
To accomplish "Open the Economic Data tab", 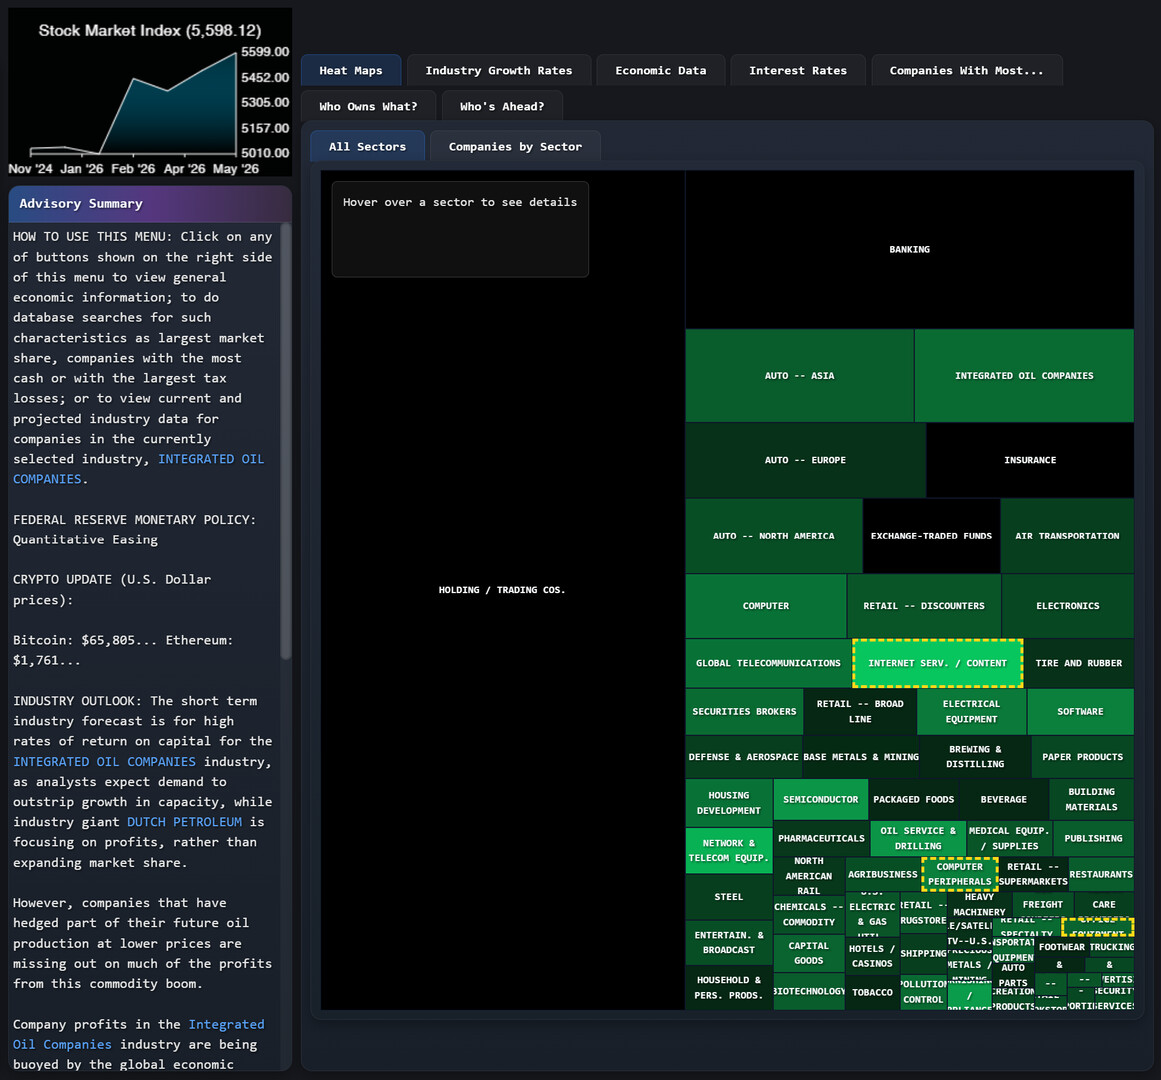I will (660, 70).
